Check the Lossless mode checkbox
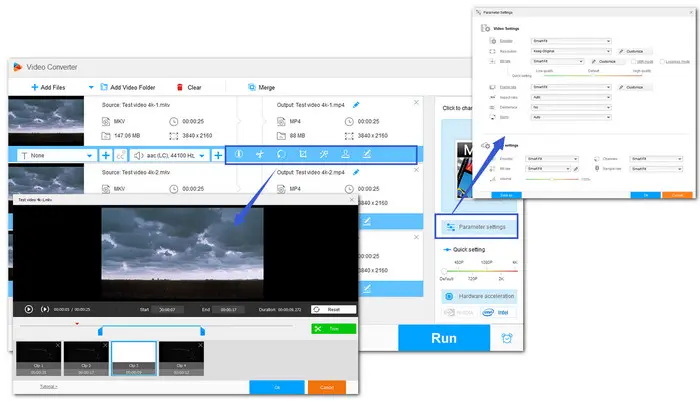 point(662,60)
